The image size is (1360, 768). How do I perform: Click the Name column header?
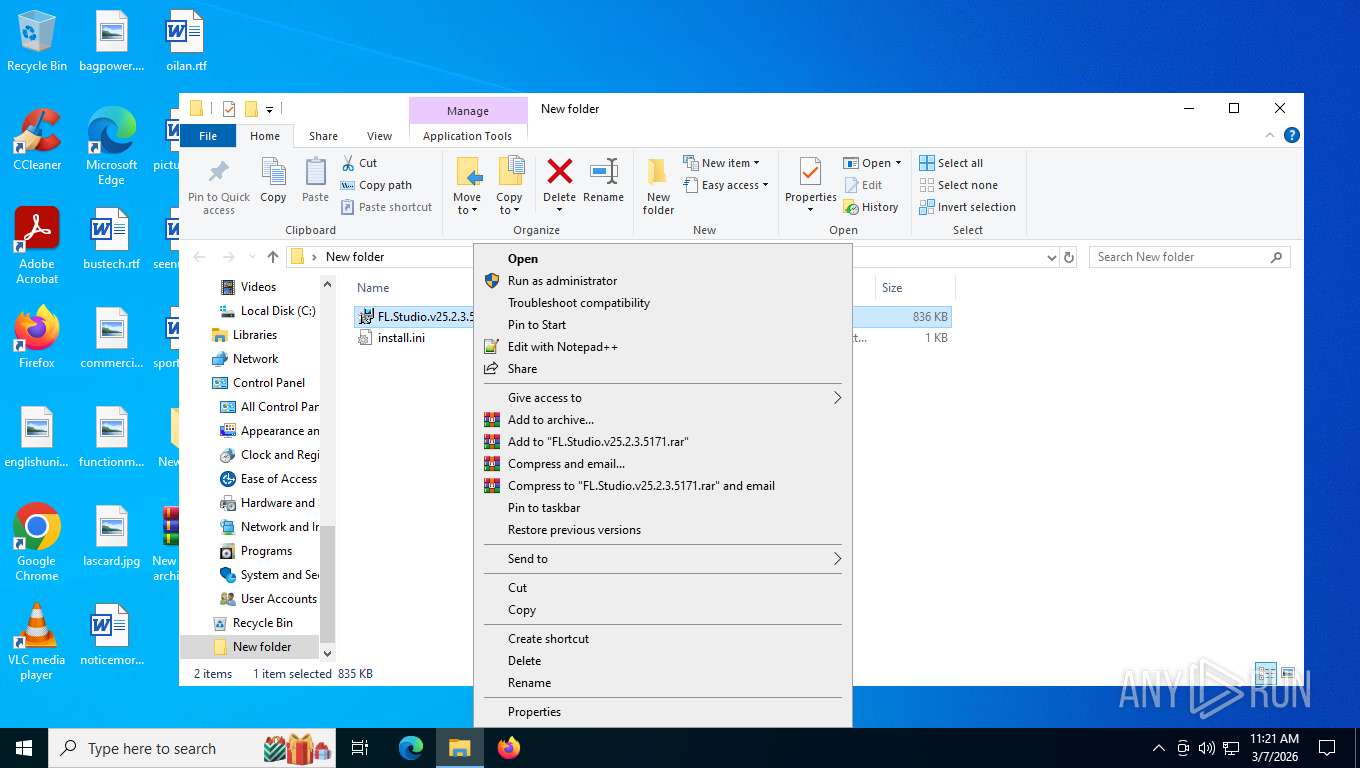tap(373, 288)
